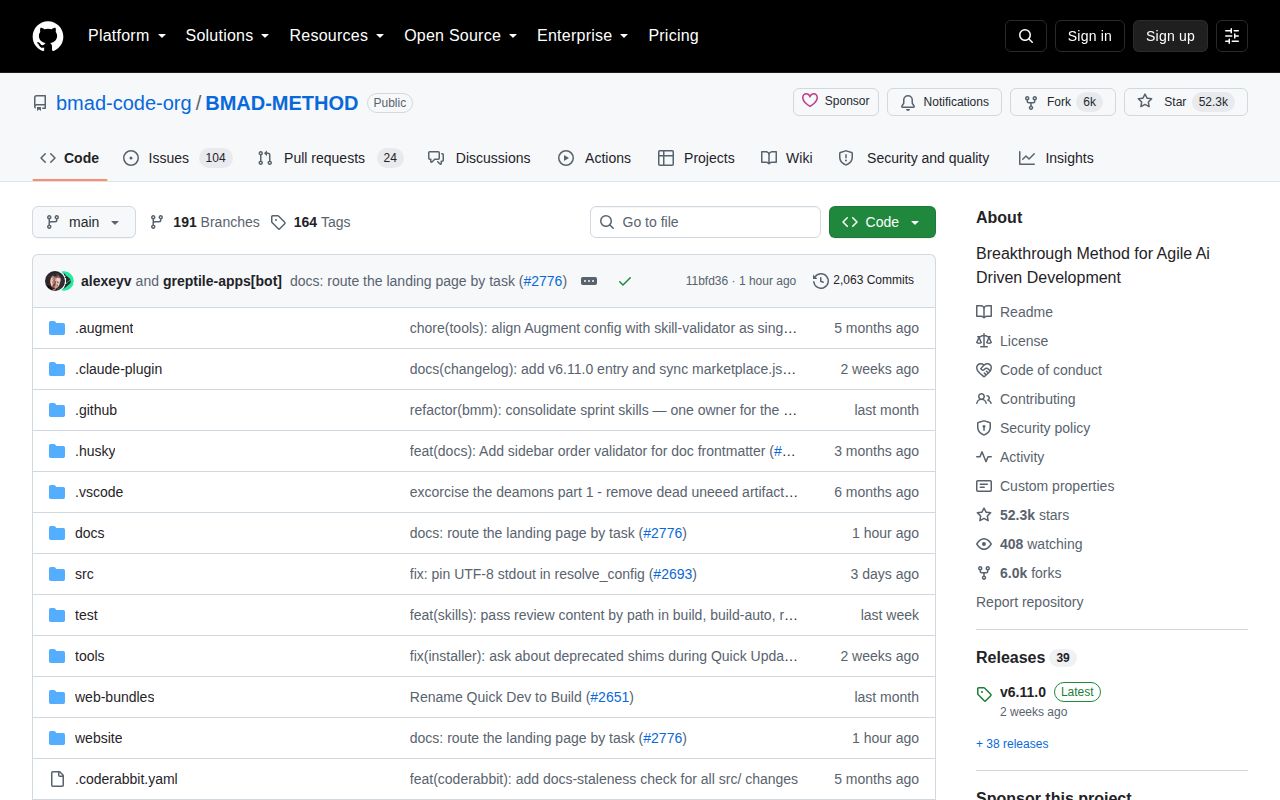Click the .augment folder icon
Image resolution: width=1280 pixels, height=800 pixels.
click(x=57, y=328)
